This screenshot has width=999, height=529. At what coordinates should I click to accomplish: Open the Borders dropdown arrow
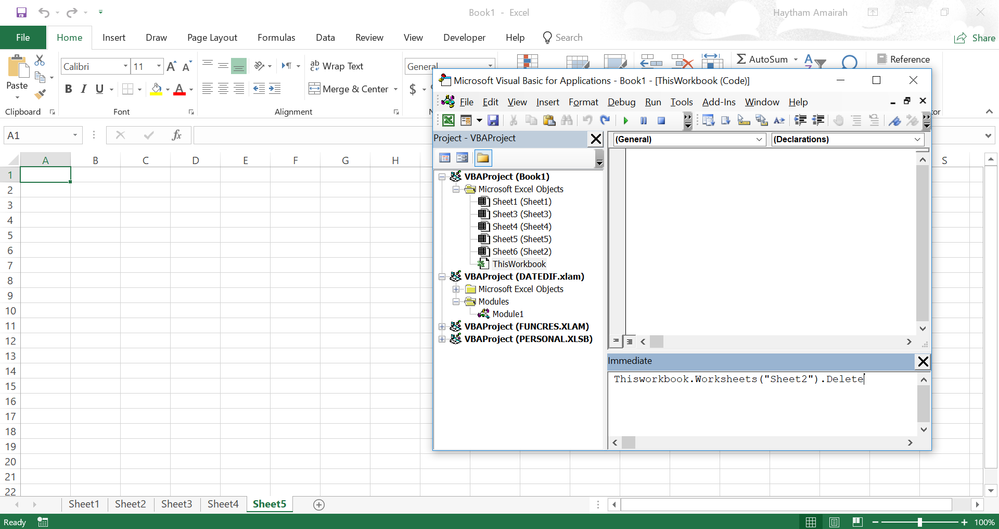coord(140,89)
